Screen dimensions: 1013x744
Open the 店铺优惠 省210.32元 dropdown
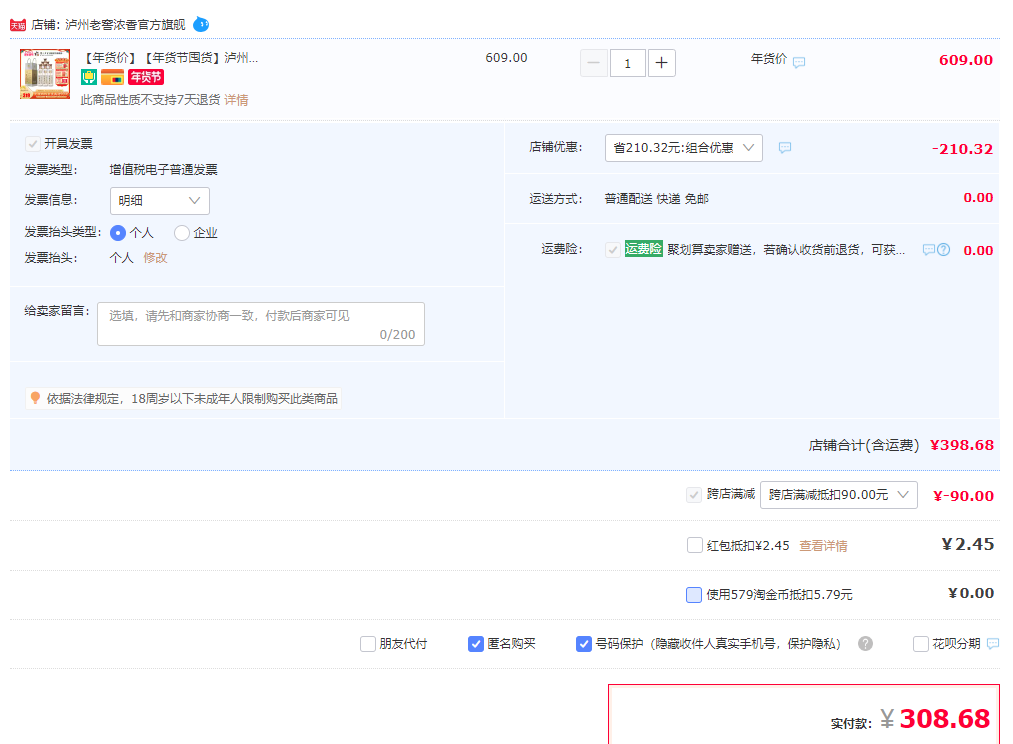(684, 148)
